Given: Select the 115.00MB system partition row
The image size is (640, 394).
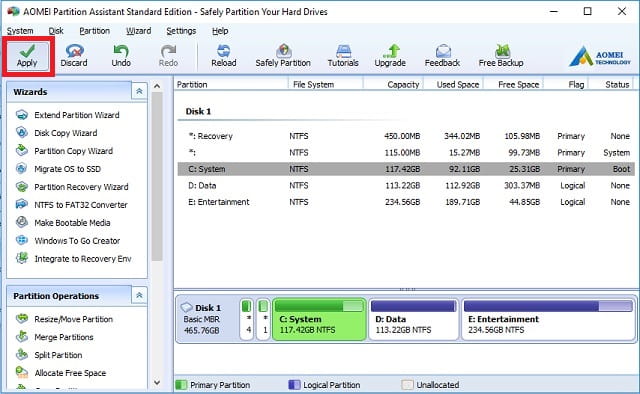Looking at the screenshot, I should click(x=406, y=153).
